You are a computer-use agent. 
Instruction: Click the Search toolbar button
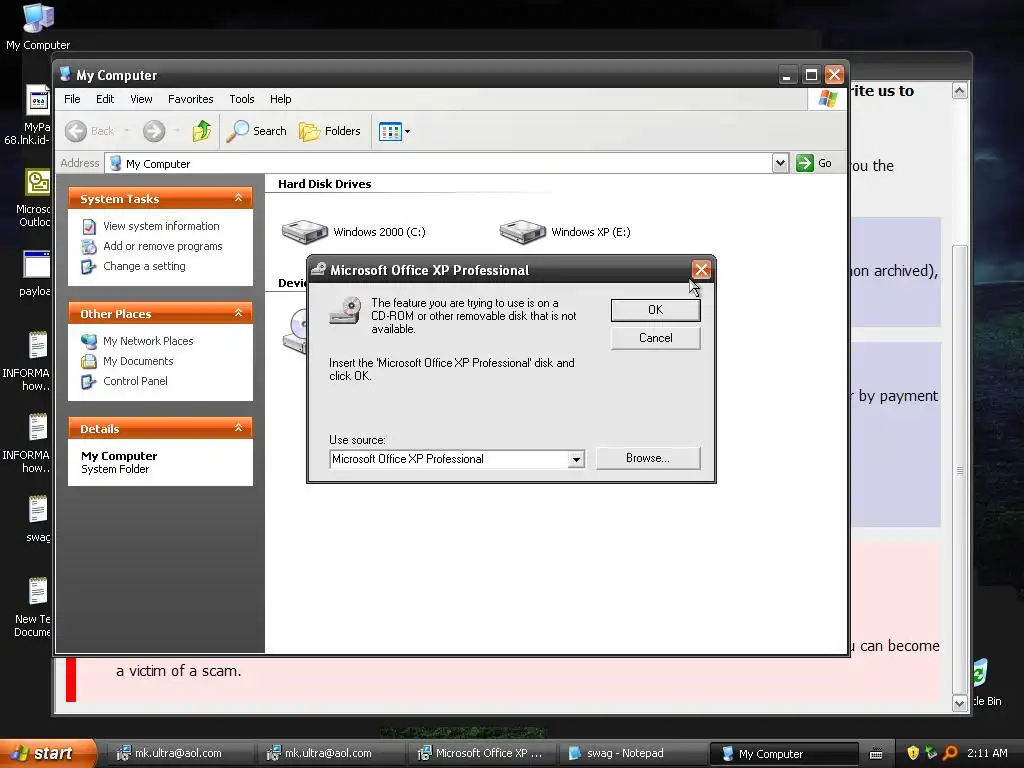[x=257, y=131]
